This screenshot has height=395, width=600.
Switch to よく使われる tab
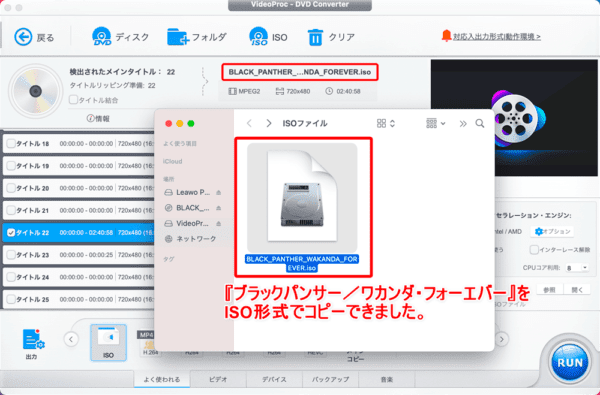pyautogui.click(x=162, y=379)
